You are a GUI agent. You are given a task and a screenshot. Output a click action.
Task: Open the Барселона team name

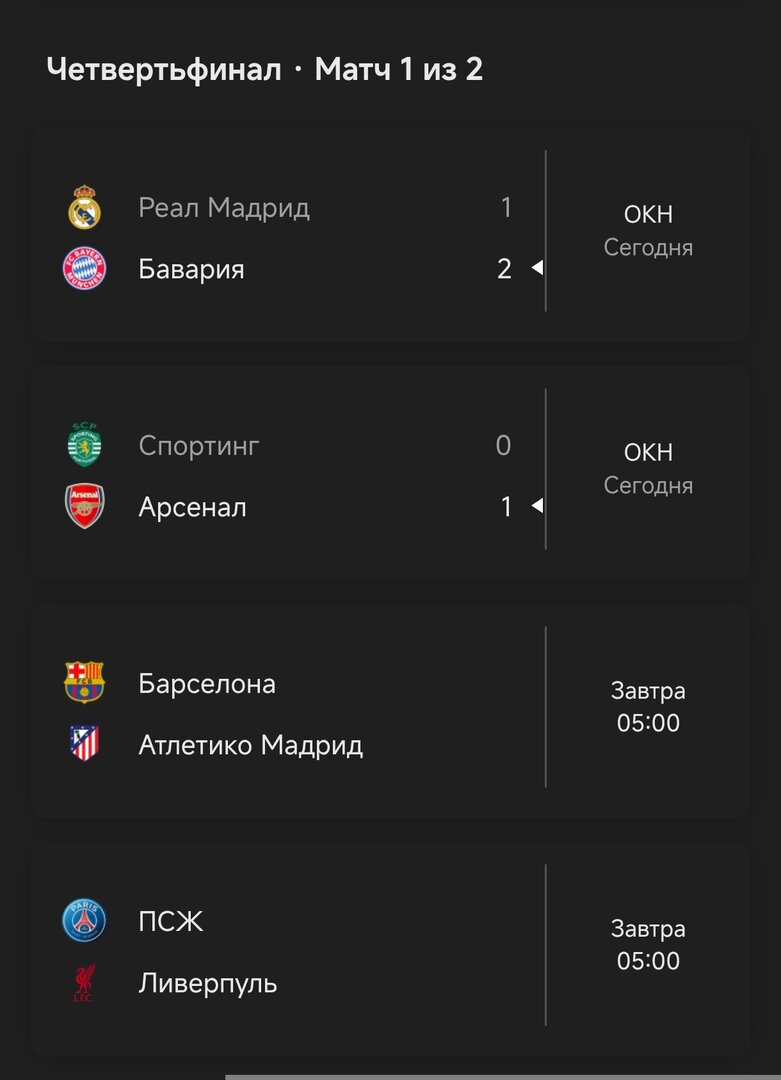coord(207,684)
